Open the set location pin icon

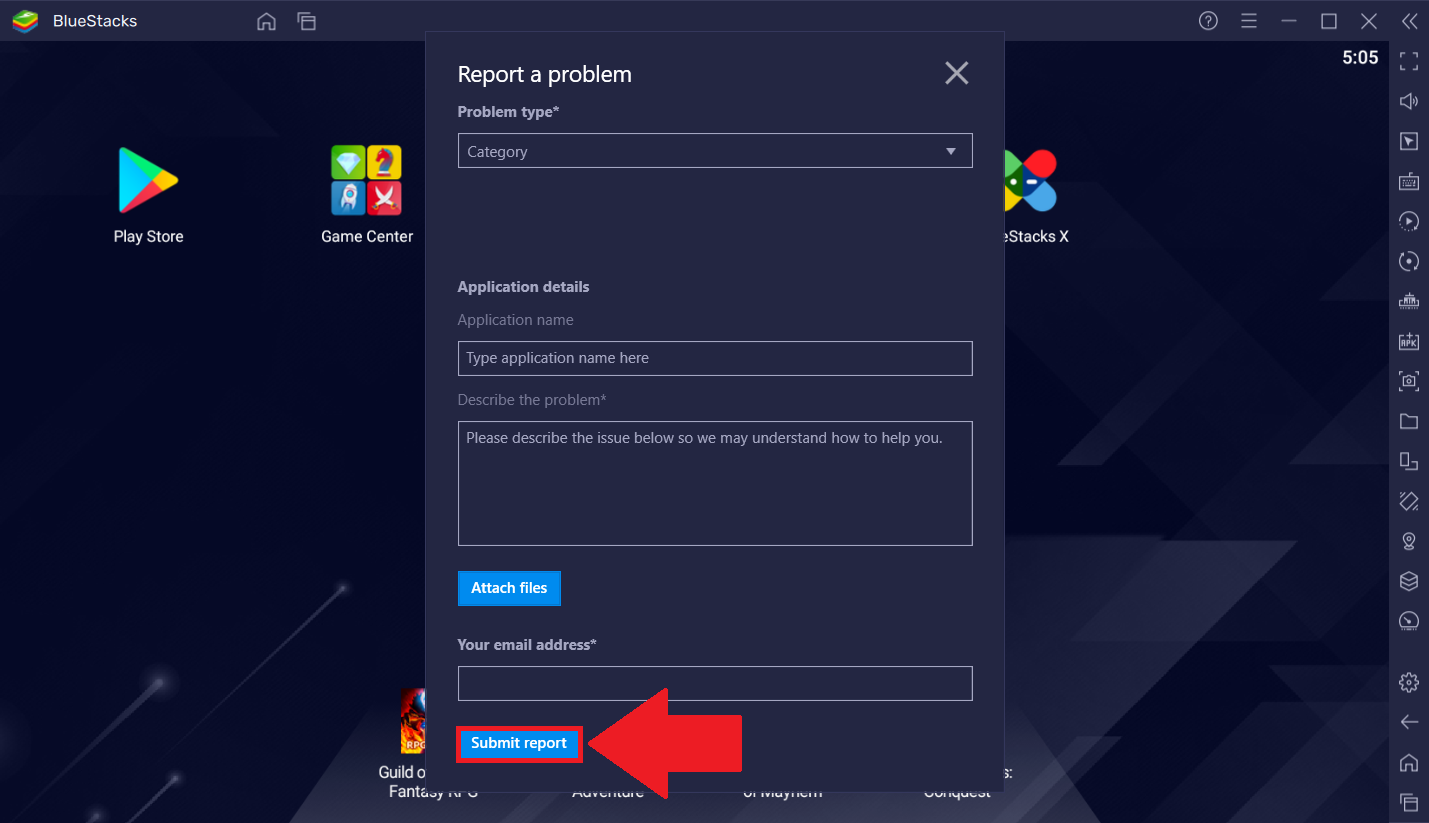pos(1409,541)
